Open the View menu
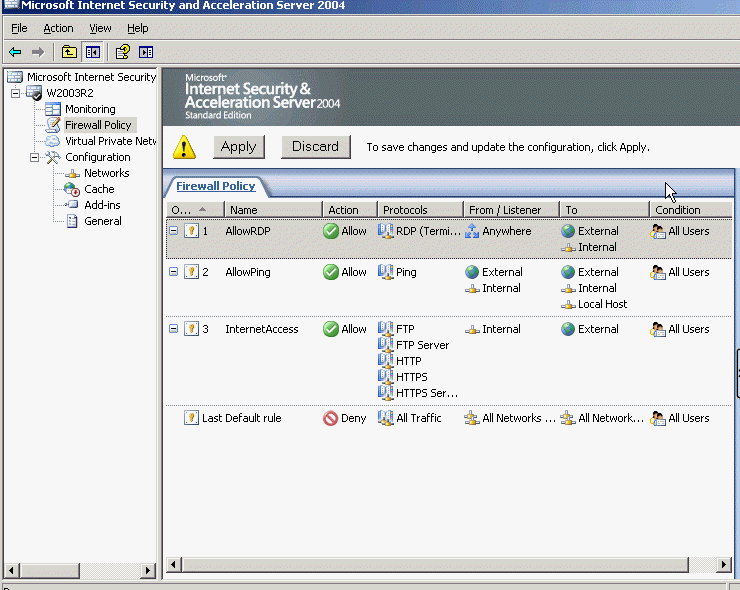The width and height of the screenshot is (740, 590). point(100,28)
